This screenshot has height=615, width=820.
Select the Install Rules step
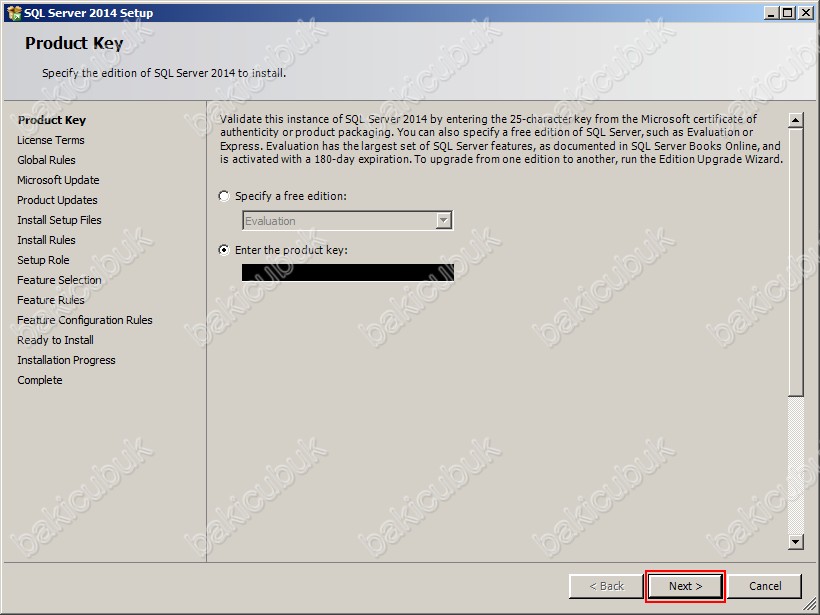tap(46, 240)
